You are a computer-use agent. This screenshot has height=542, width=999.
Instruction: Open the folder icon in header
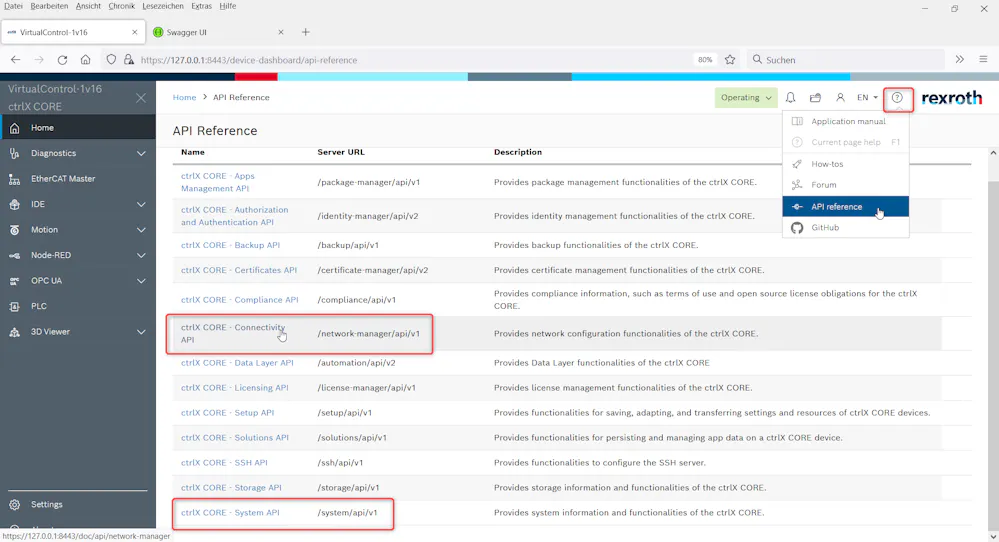815,98
